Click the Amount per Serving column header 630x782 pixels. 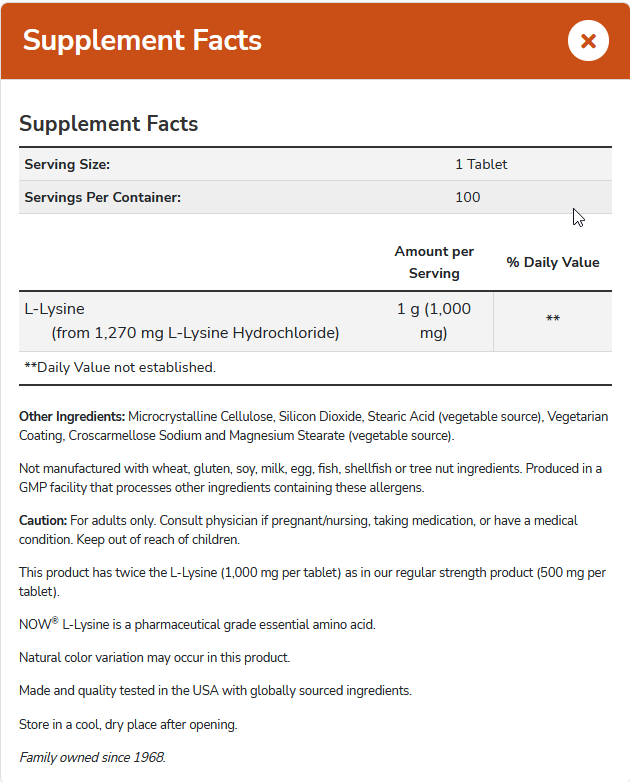434,262
